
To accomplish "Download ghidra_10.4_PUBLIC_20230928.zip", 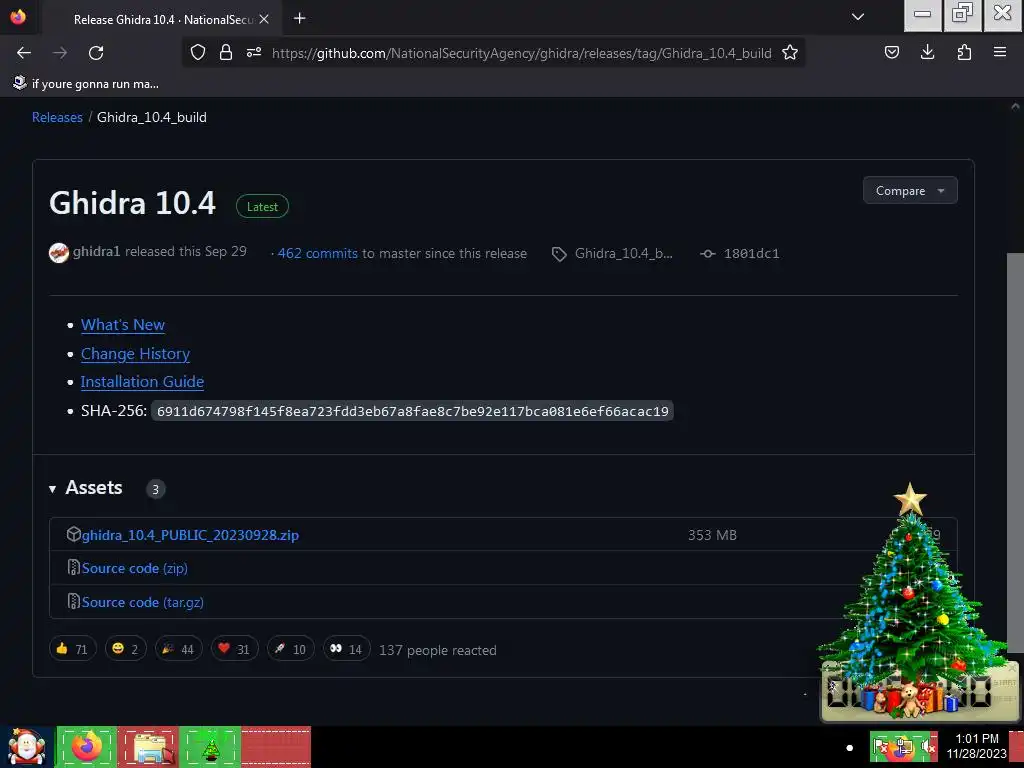I will click(190, 535).
